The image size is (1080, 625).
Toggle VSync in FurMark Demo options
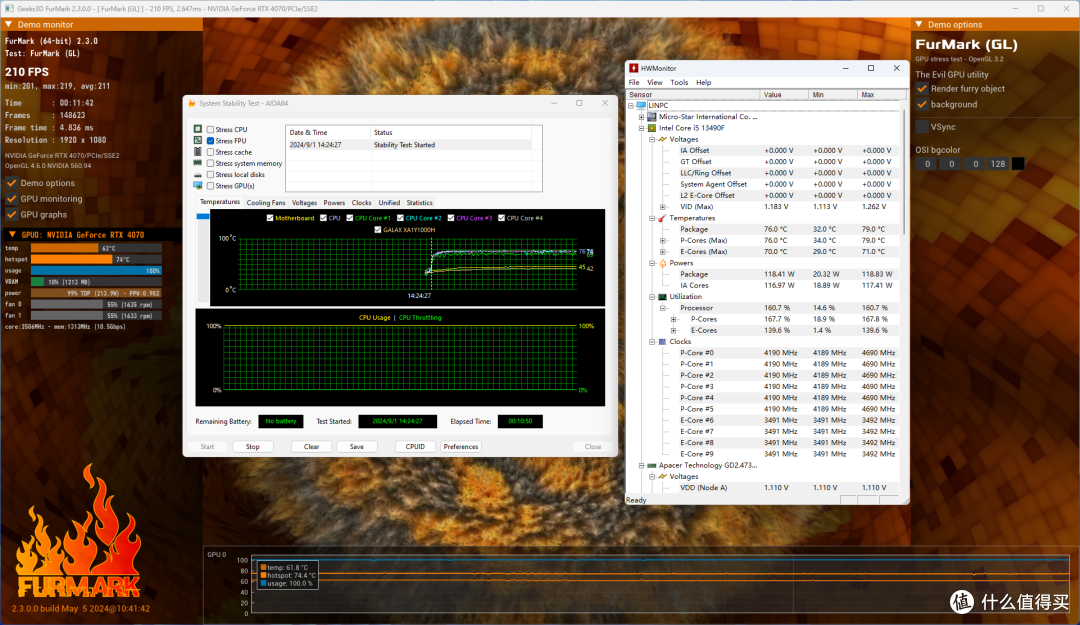922,127
